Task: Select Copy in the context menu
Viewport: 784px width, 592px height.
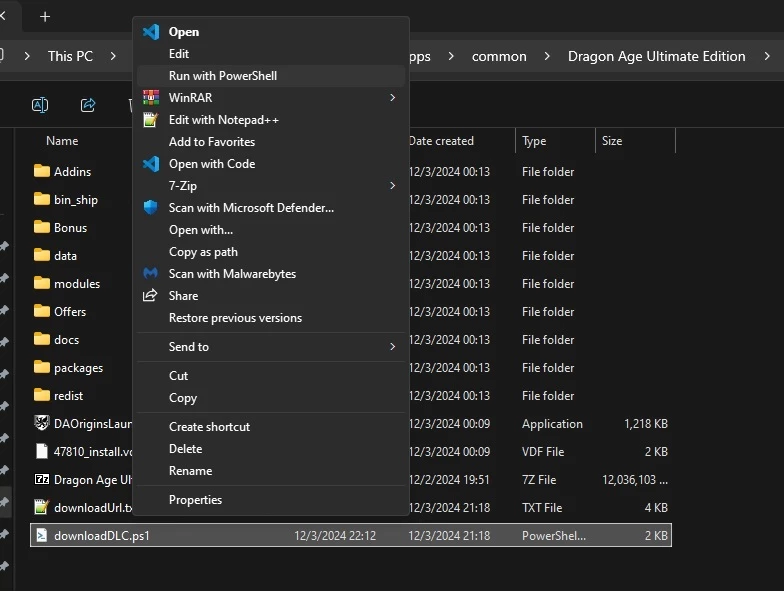Action: (x=271, y=398)
